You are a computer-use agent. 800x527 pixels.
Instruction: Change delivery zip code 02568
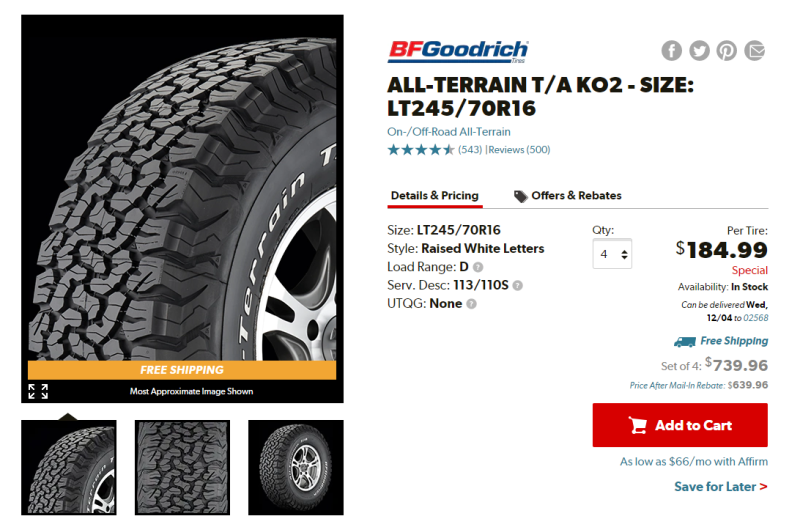point(756,318)
